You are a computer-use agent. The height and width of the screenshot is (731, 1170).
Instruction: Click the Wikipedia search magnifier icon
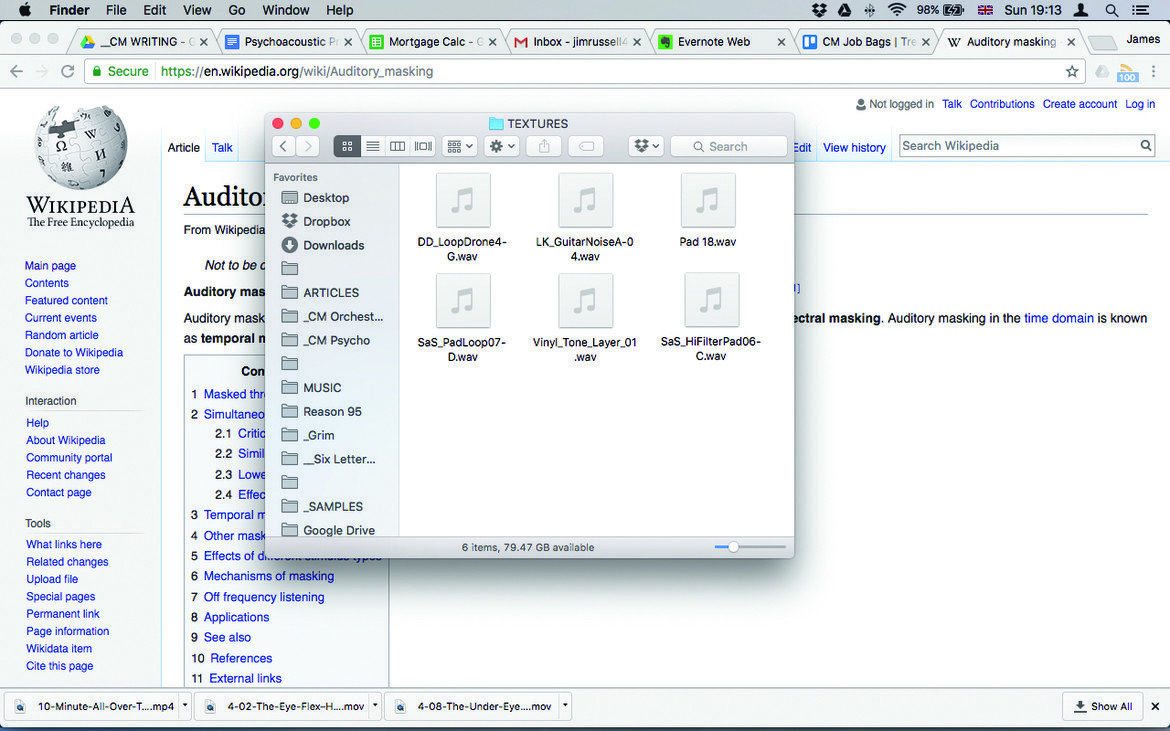1146,145
